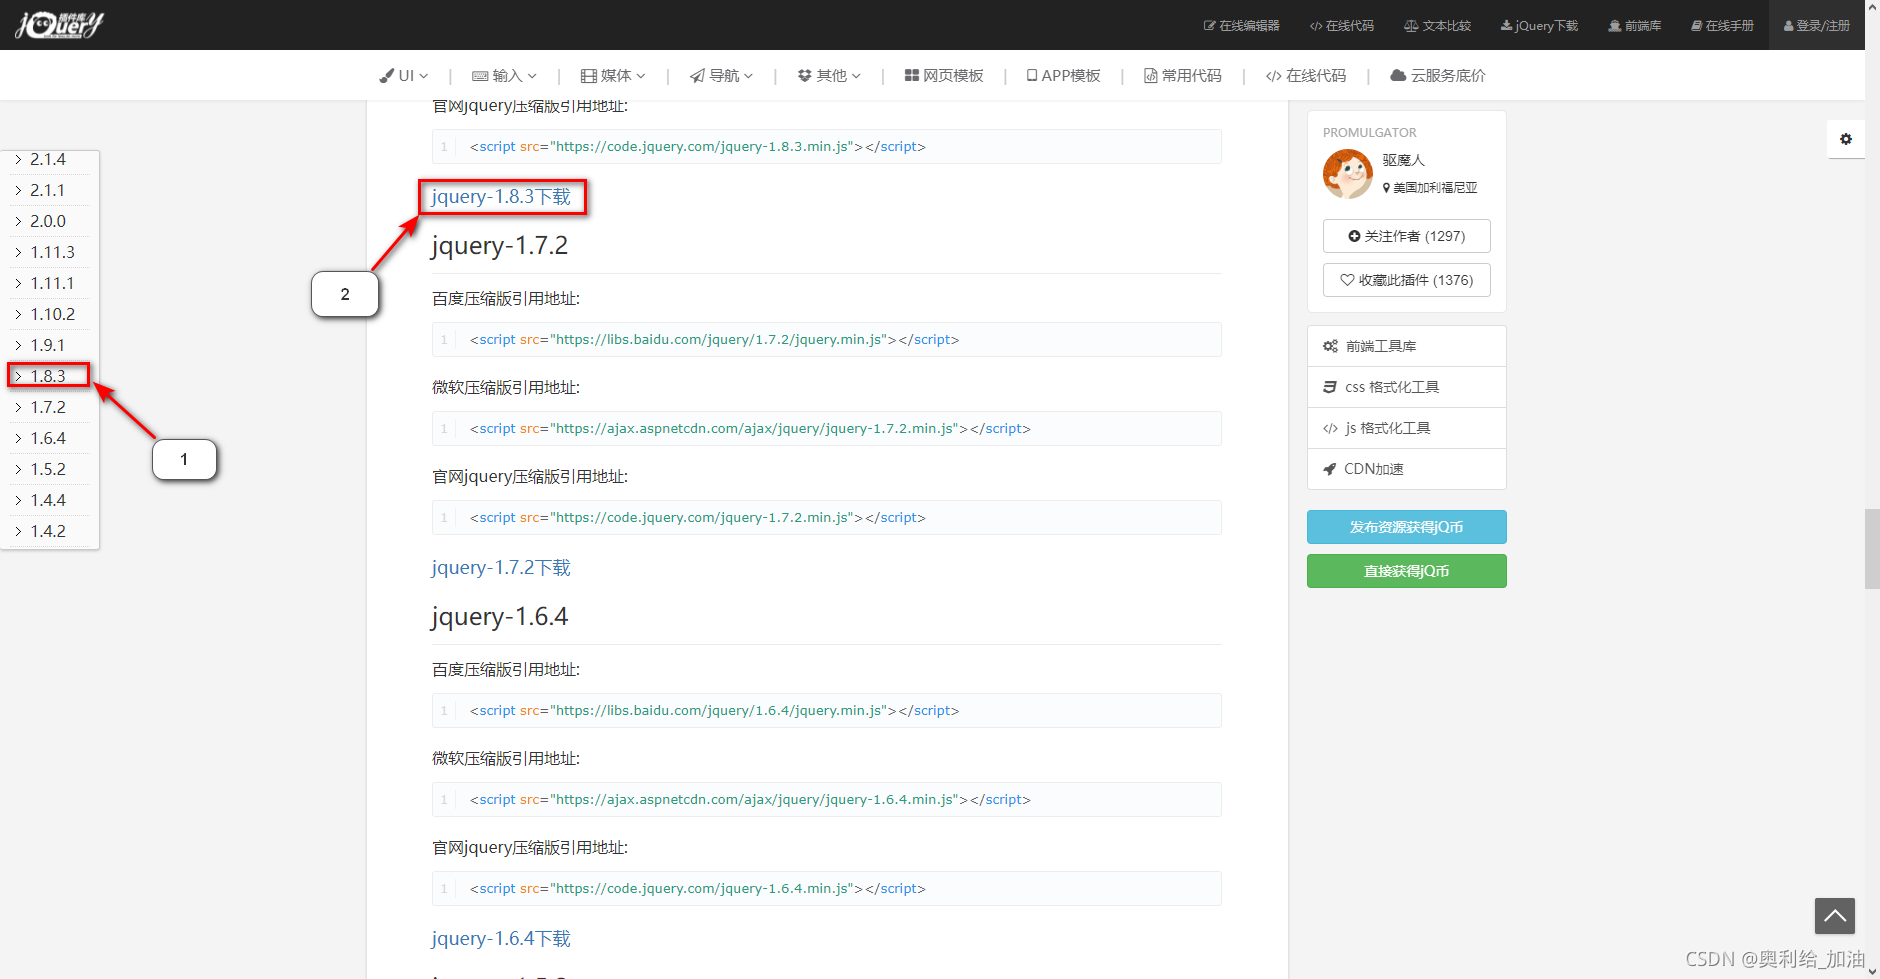The width and height of the screenshot is (1880, 979).
Task: Select version 1.4.4 in sidebar list
Action: tap(49, 500)
